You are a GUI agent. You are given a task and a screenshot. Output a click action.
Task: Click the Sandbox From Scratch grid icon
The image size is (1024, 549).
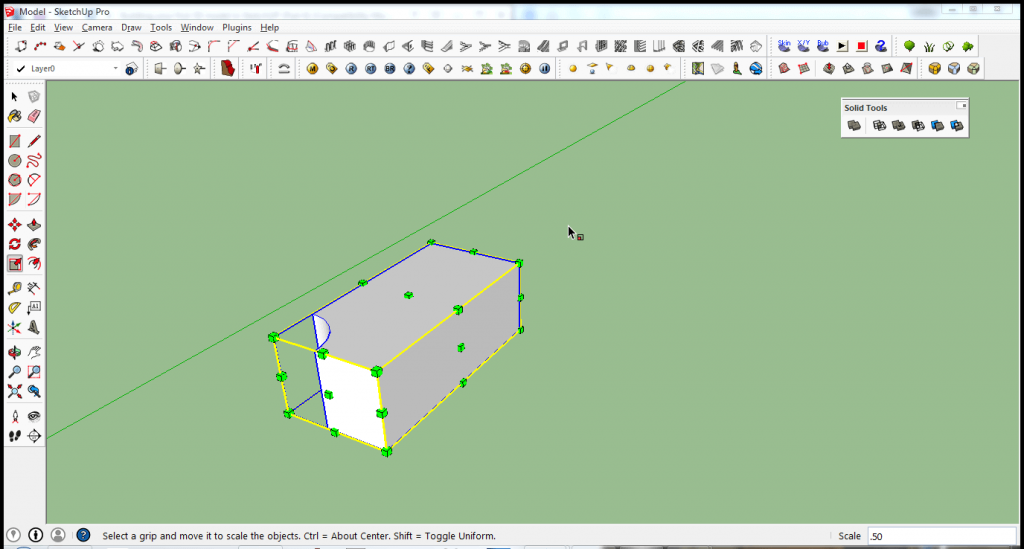pyautogui.click(x=803, y=69)
